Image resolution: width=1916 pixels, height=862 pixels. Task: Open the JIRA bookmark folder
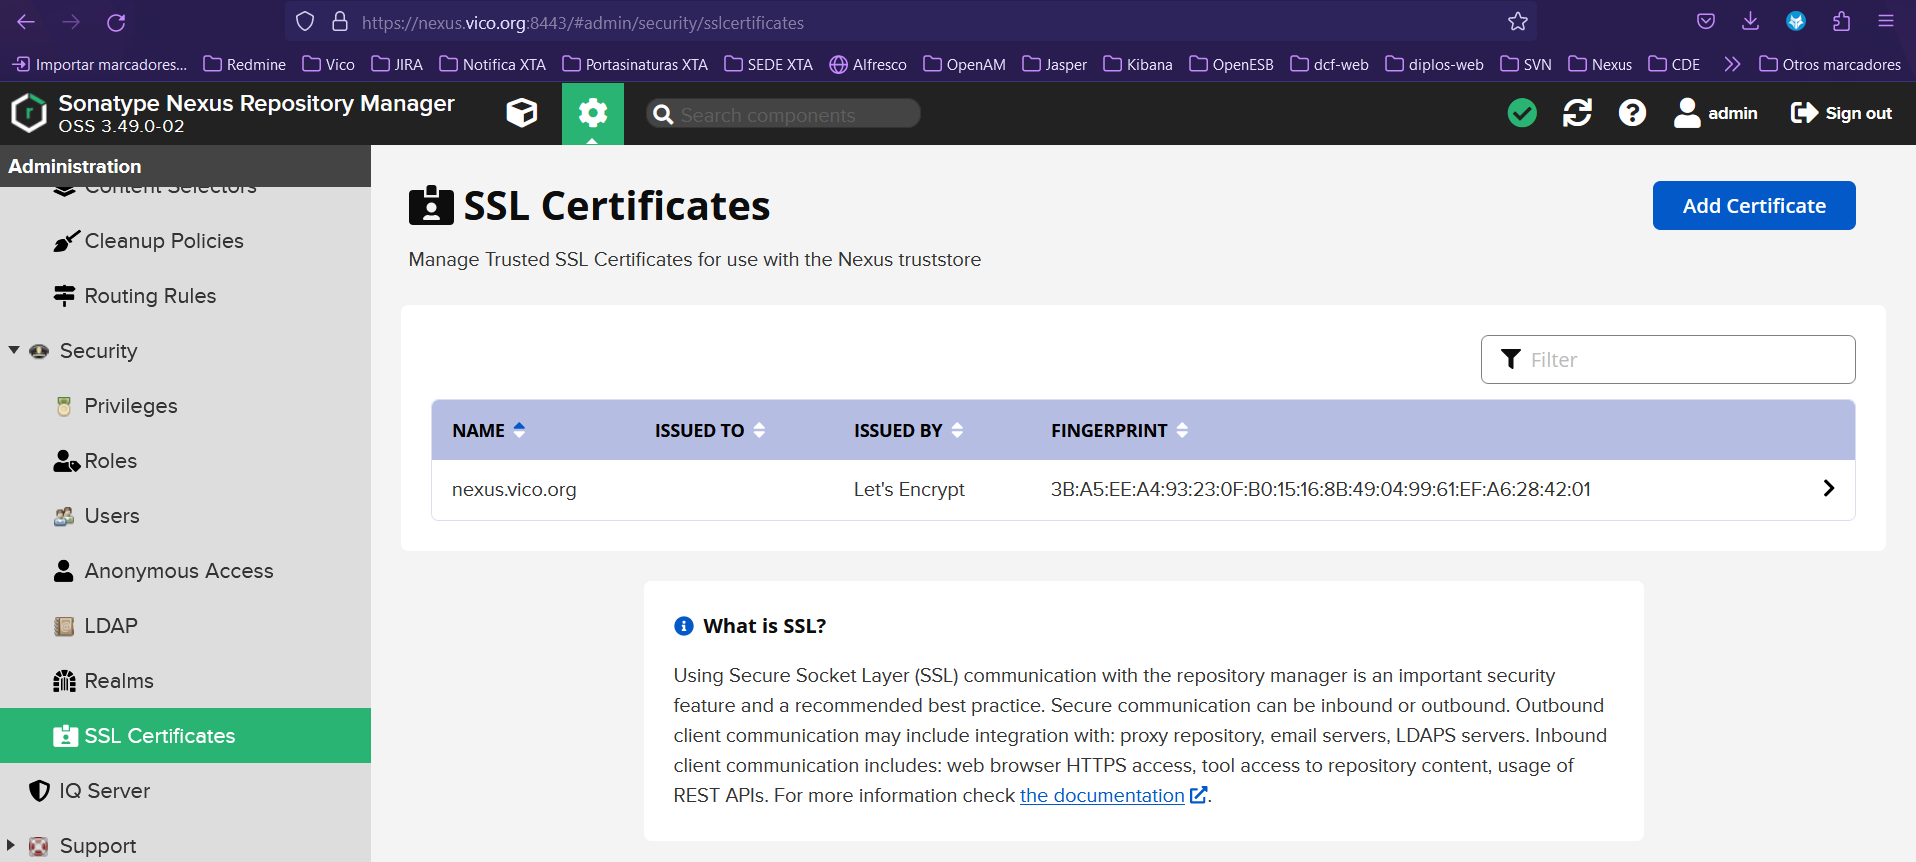pyautogui.click(x=397, y=64)
